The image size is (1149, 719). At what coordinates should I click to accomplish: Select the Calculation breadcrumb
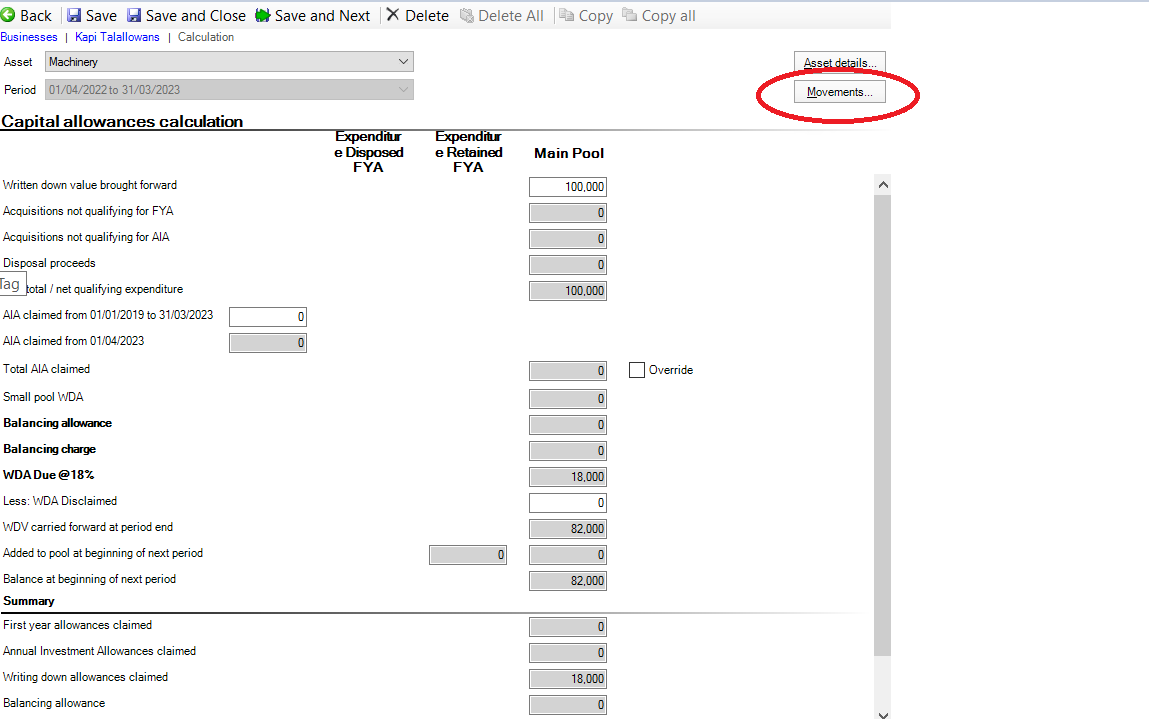(206, 37)
